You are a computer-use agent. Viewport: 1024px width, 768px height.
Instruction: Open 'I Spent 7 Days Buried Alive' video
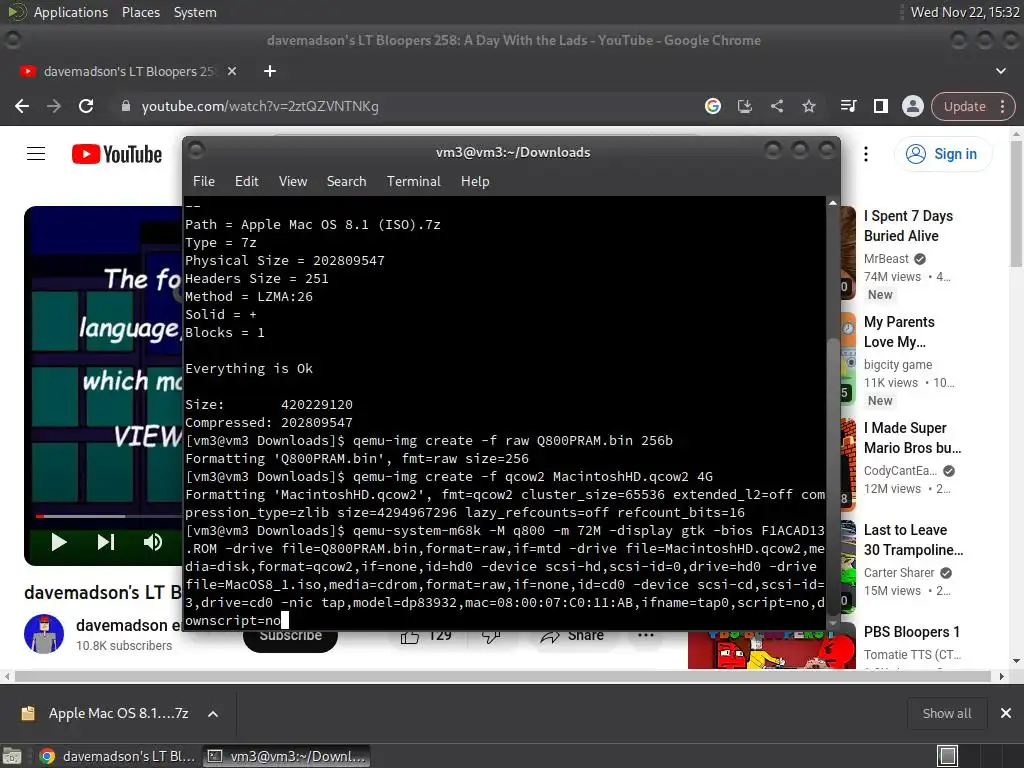[x=908, y=226]
